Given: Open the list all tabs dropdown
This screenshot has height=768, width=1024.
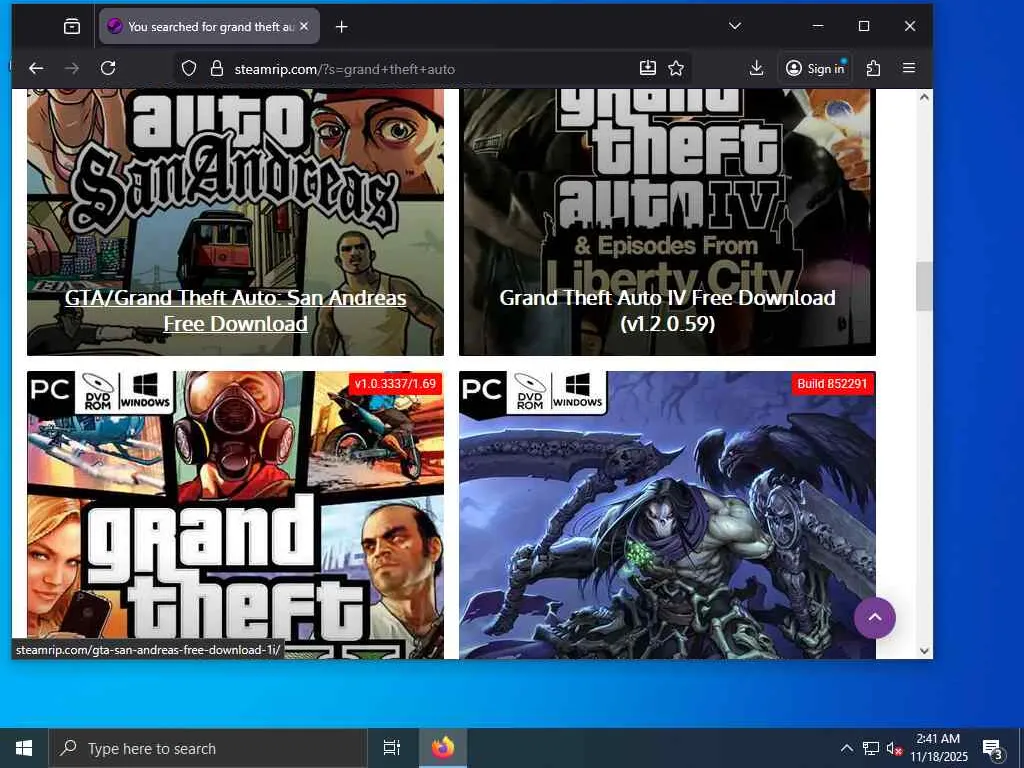Looking at the screenshot, I should click(x=735, y=26).
